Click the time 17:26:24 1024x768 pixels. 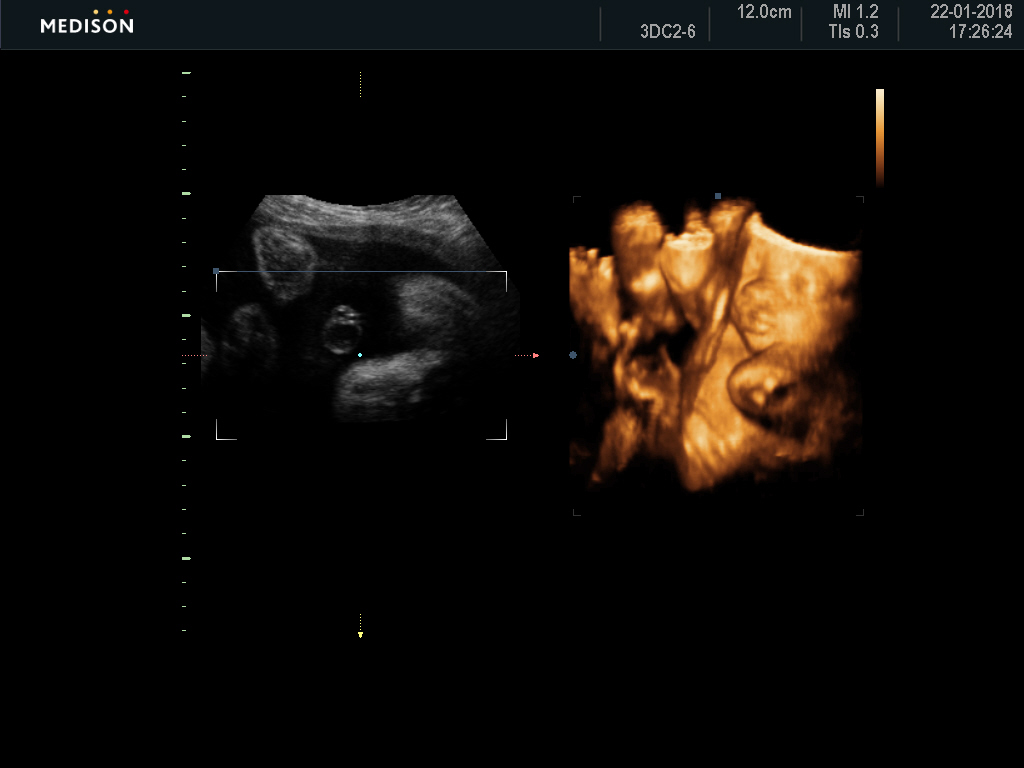coord(980,32)
